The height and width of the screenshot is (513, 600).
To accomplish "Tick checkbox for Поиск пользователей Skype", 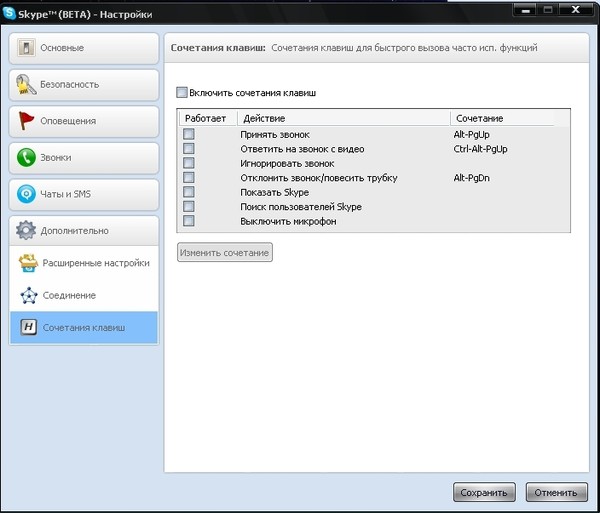I will pos(189,207).
